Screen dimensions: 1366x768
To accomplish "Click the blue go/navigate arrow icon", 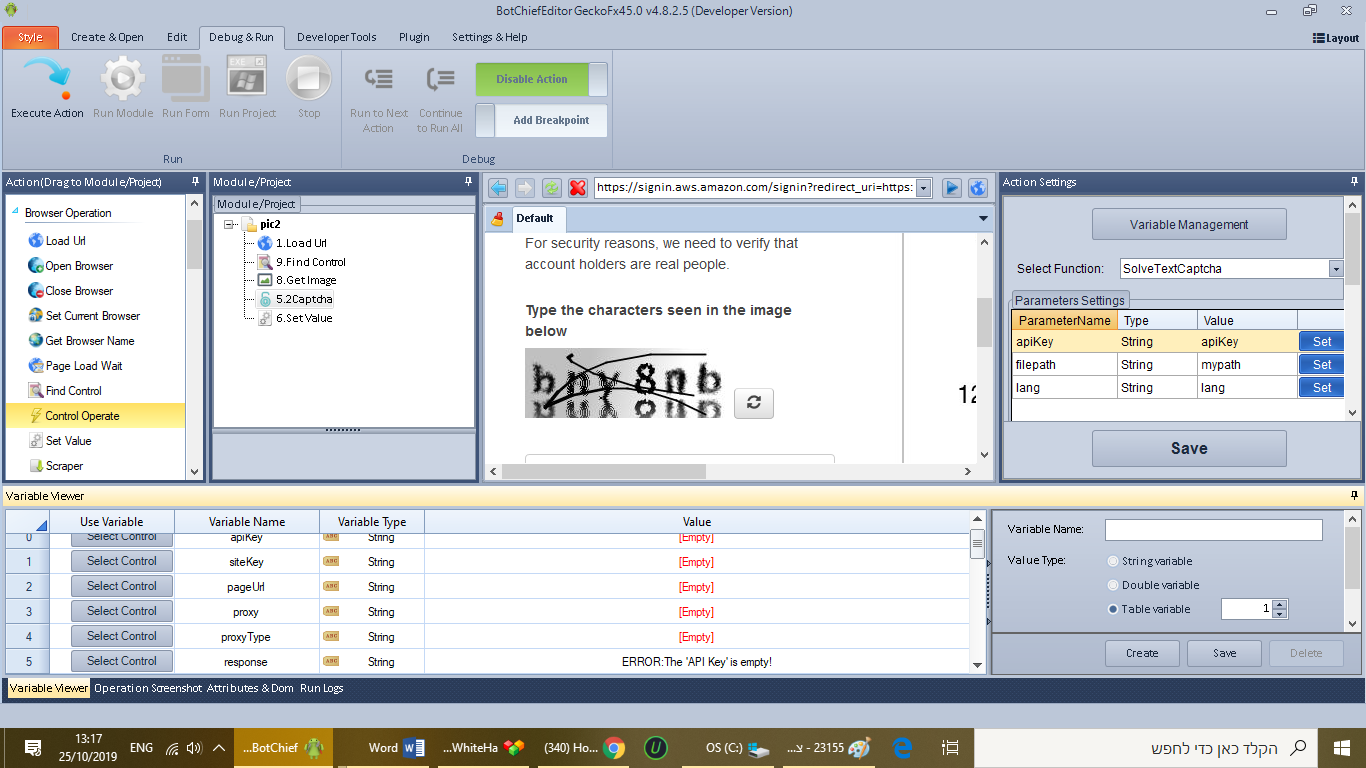I will coord(952,188).
